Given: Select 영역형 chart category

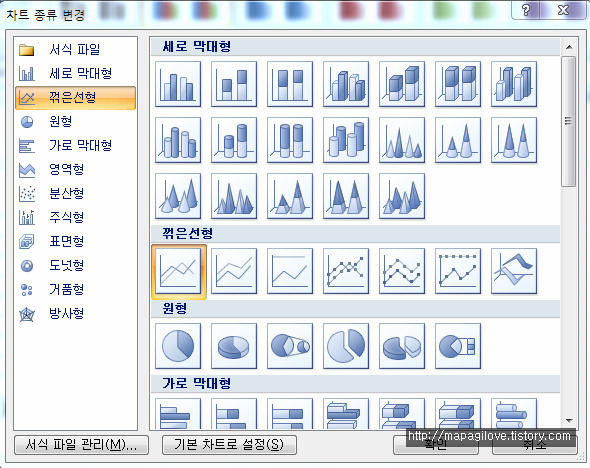Looking at the screenshot, I should pos(75,170).
